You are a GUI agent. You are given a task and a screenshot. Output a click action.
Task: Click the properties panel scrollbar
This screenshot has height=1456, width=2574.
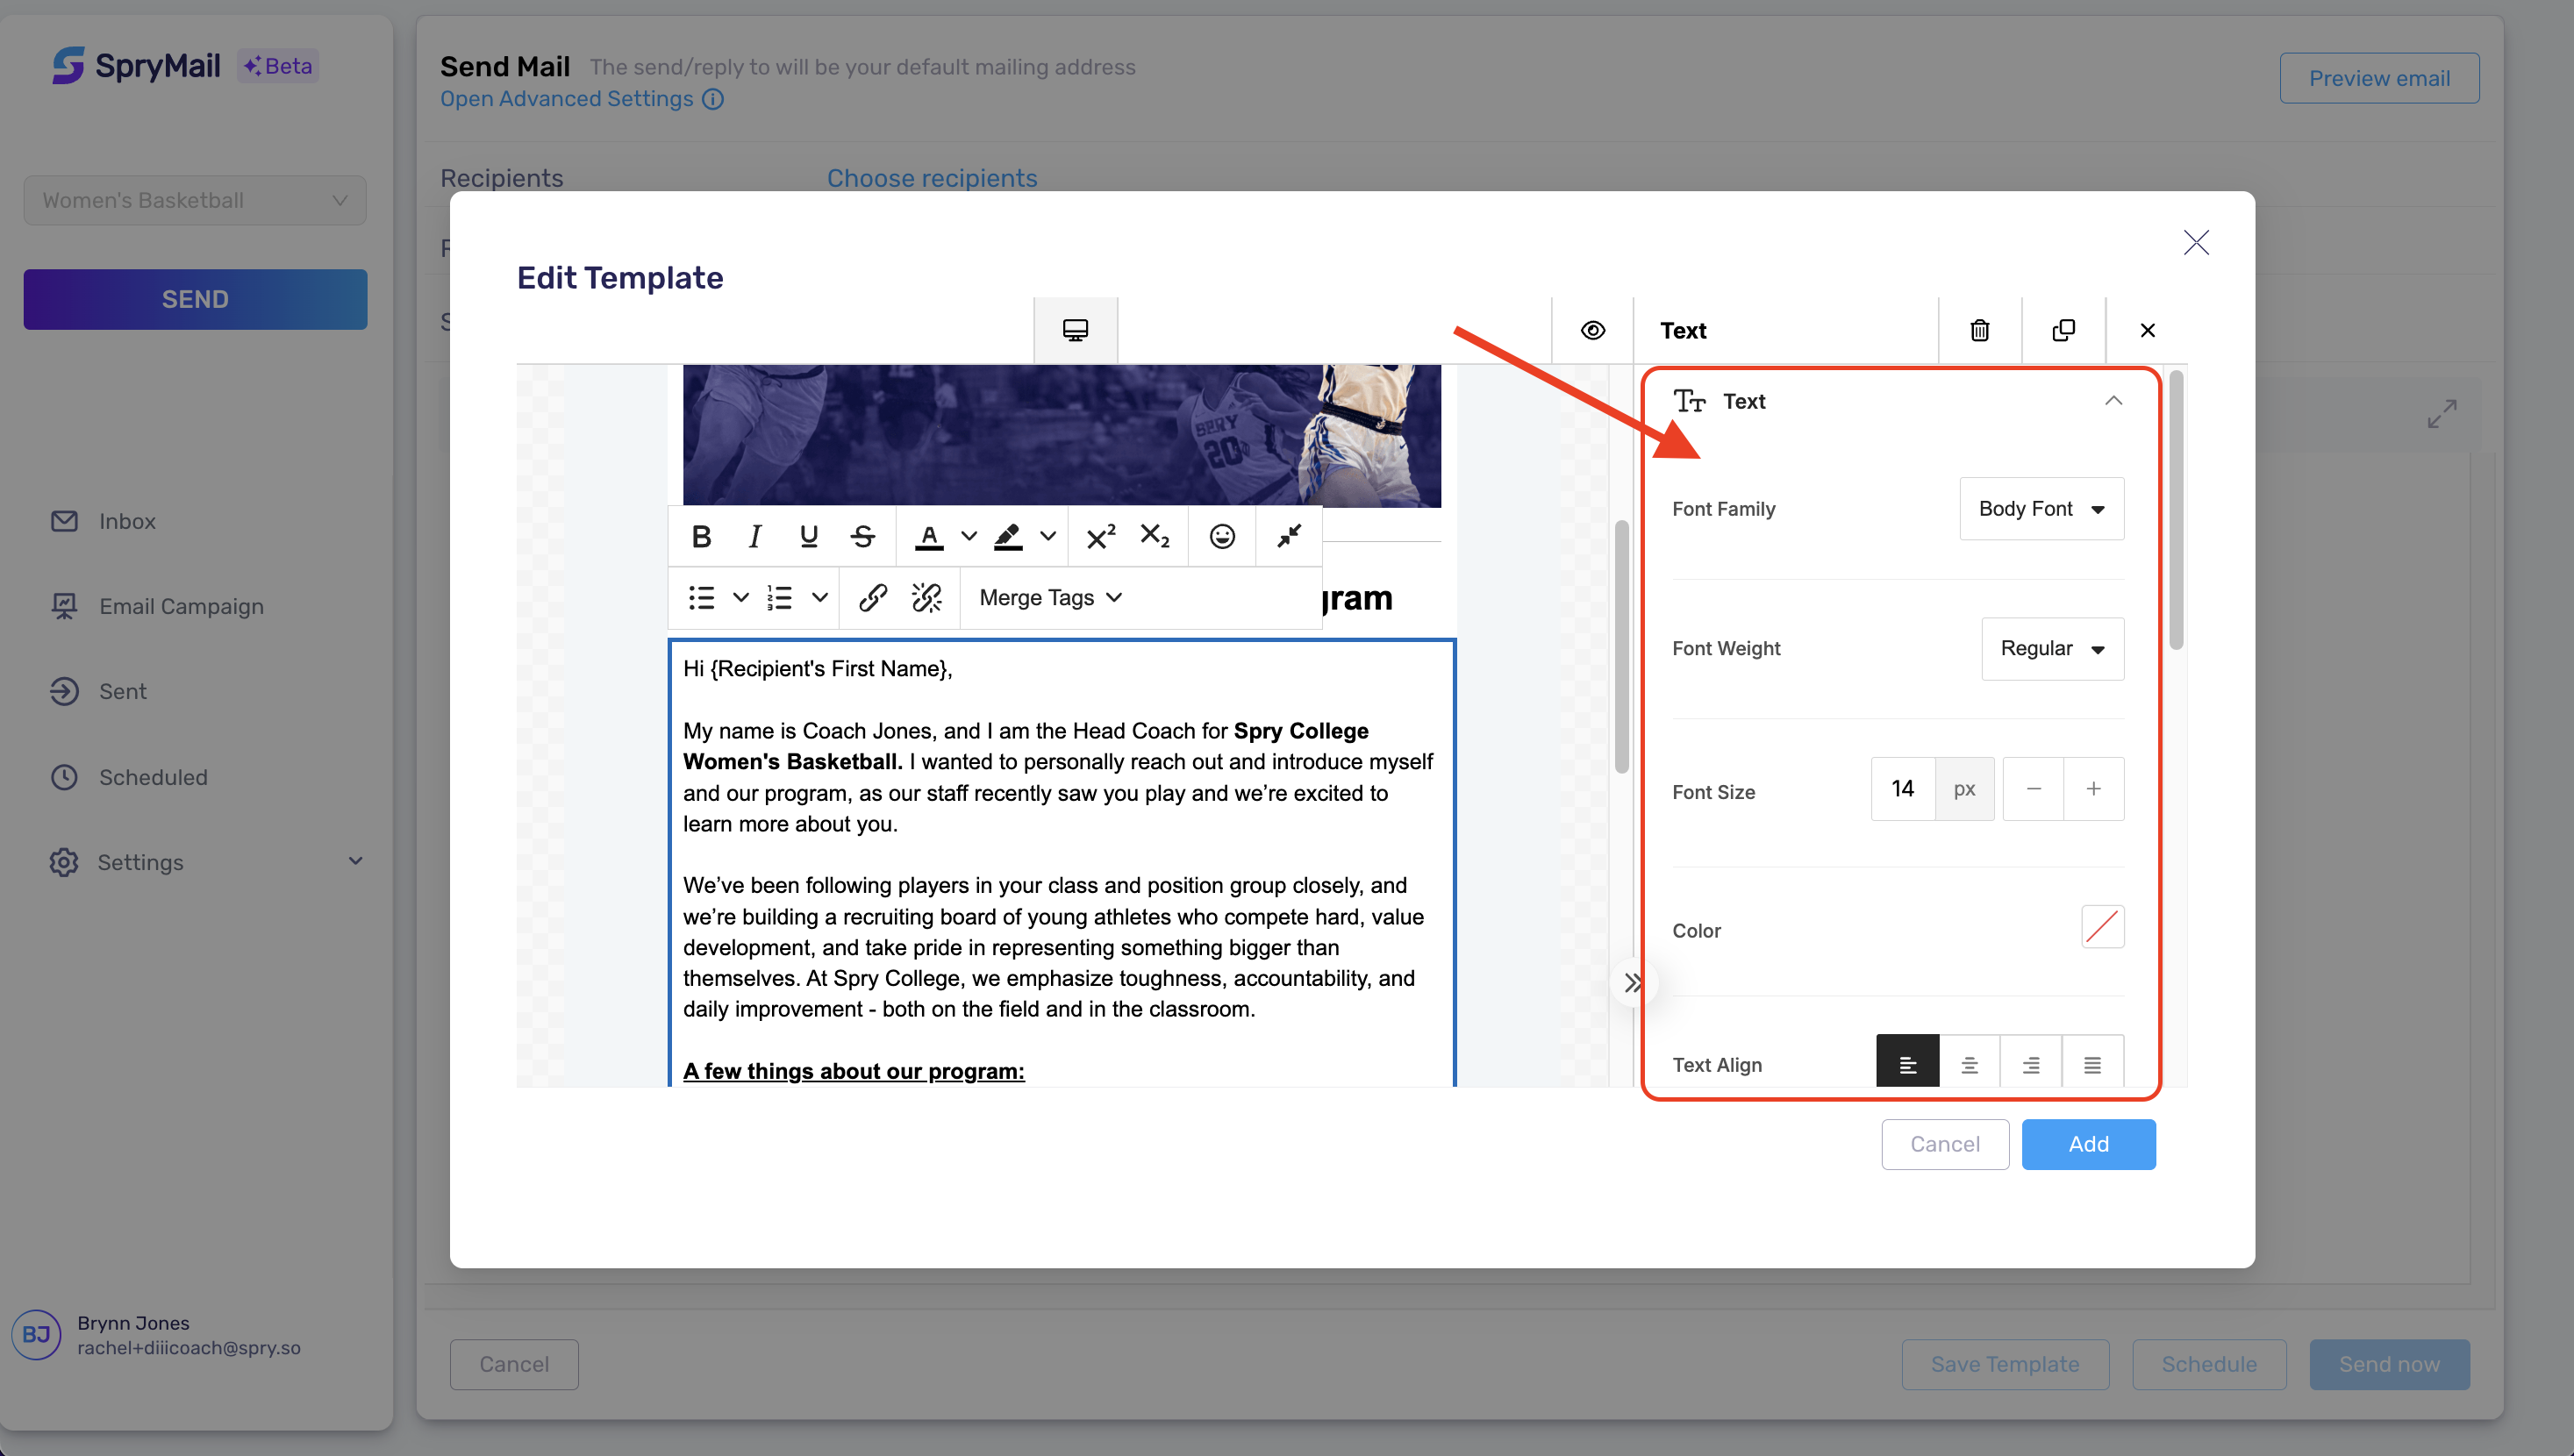coord(2176,510)
